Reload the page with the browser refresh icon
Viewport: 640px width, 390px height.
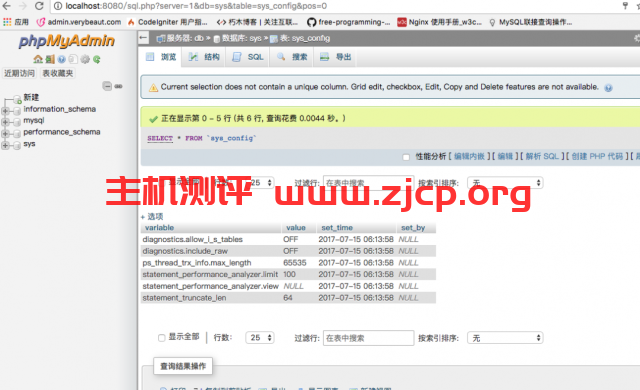pos(39,6)
